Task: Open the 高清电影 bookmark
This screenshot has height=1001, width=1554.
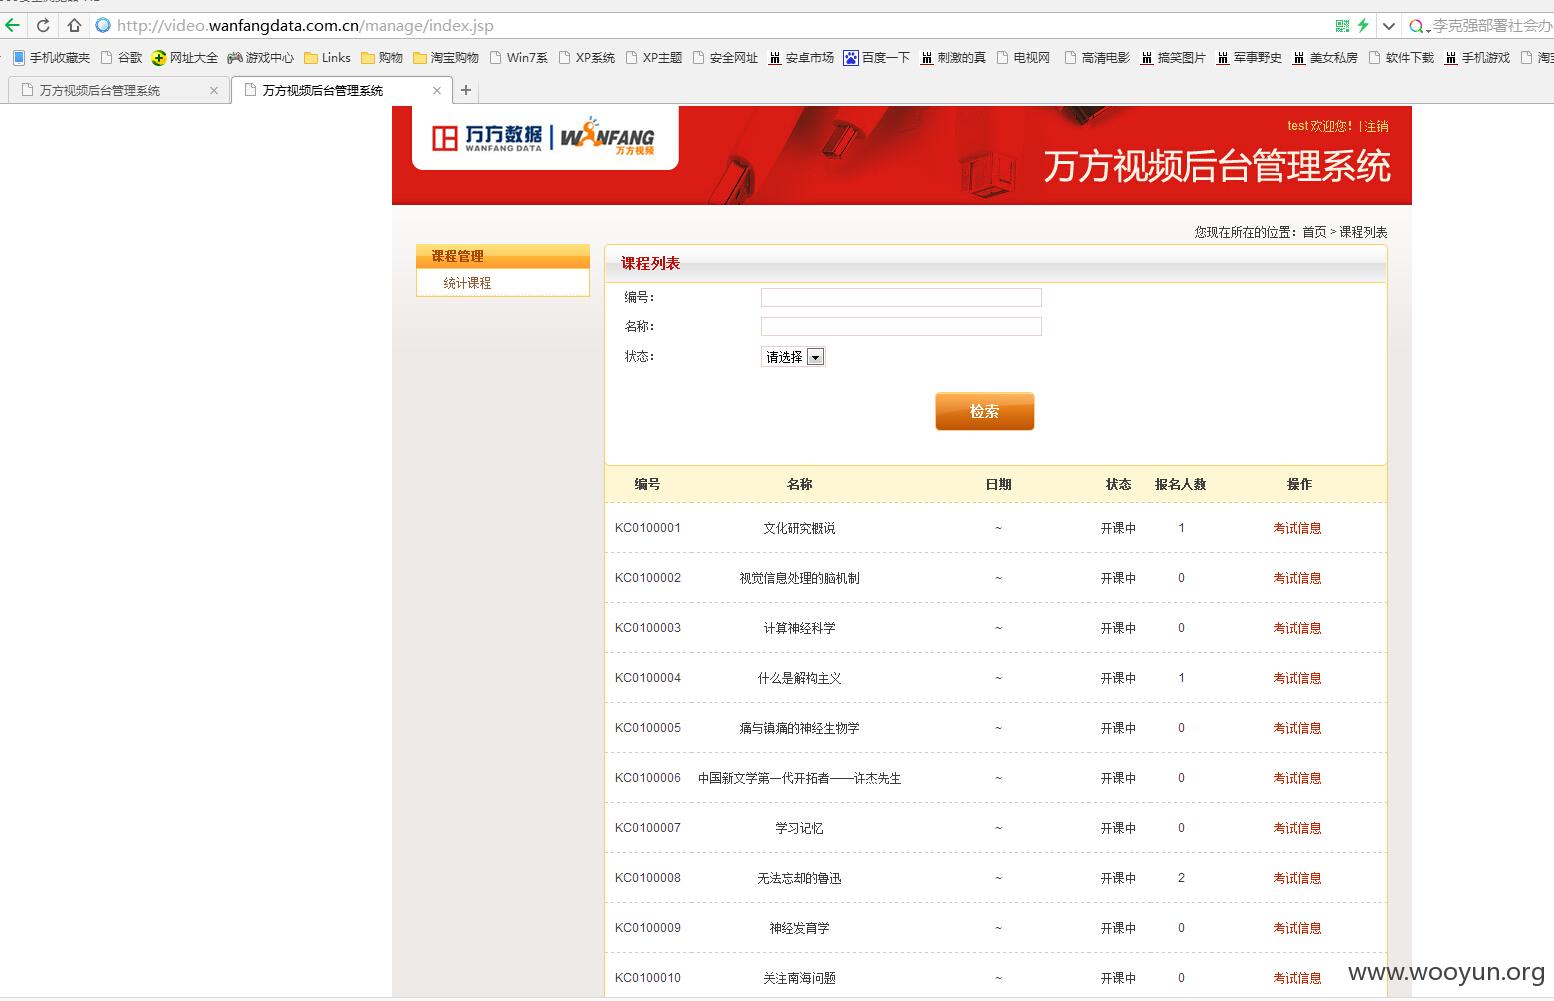Action: pyautogui.click(x=1097, y=58)
